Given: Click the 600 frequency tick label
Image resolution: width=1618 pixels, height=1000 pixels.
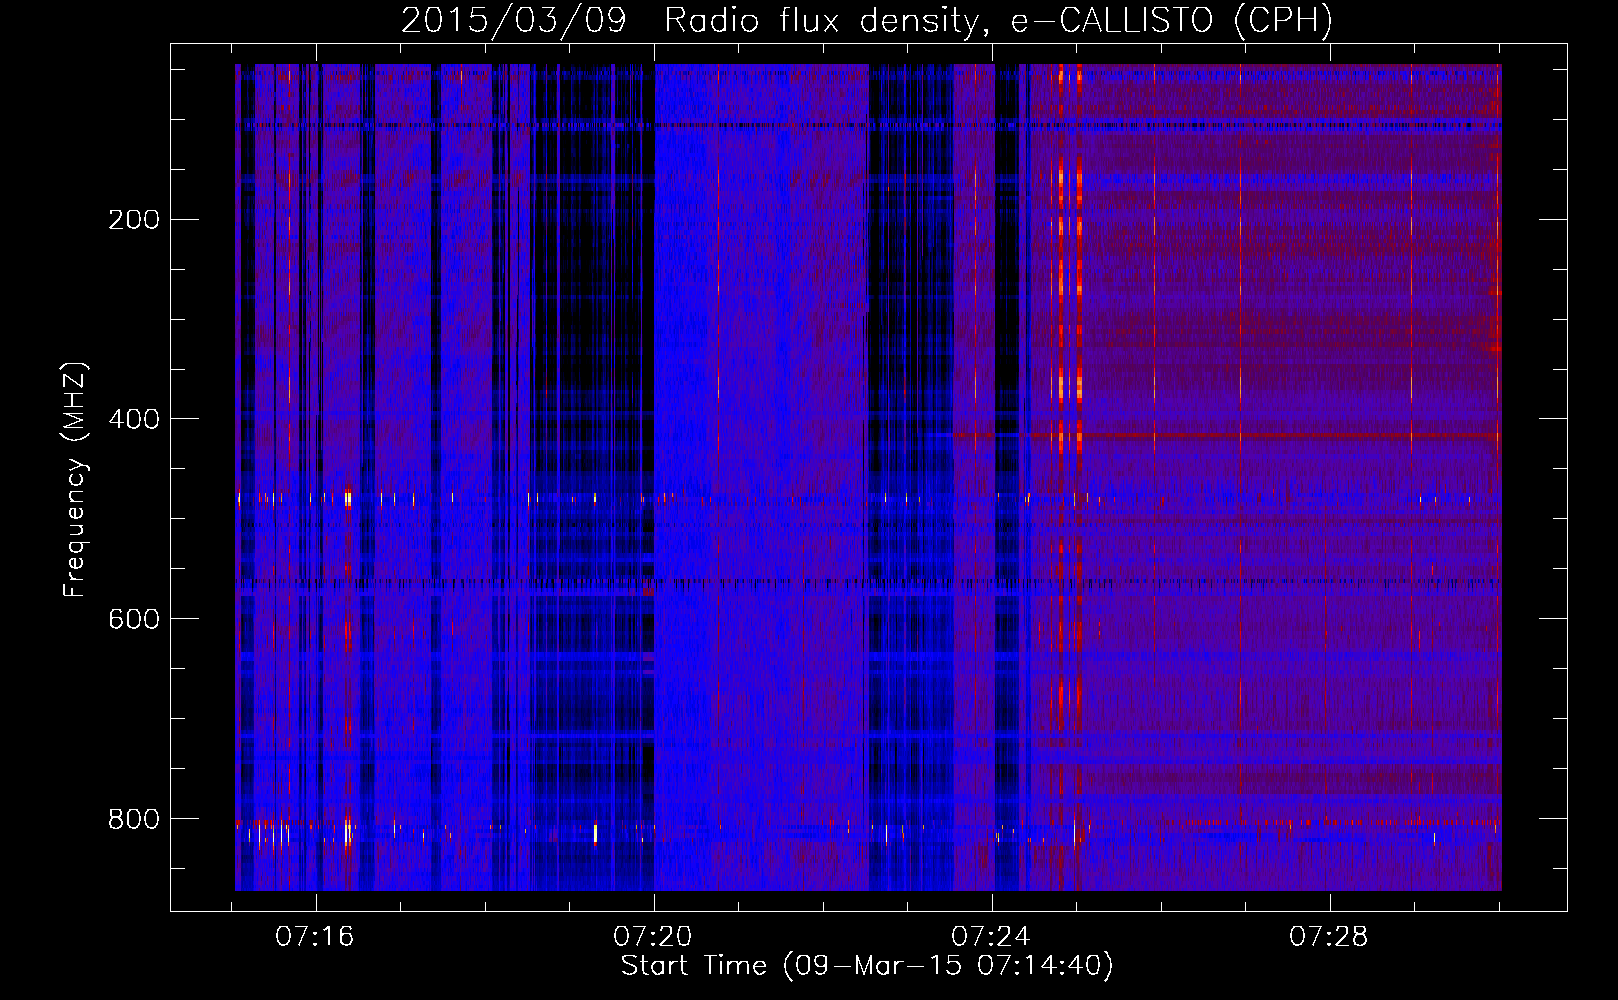Looking at the screenshot, I should click(x=134, y=619).
